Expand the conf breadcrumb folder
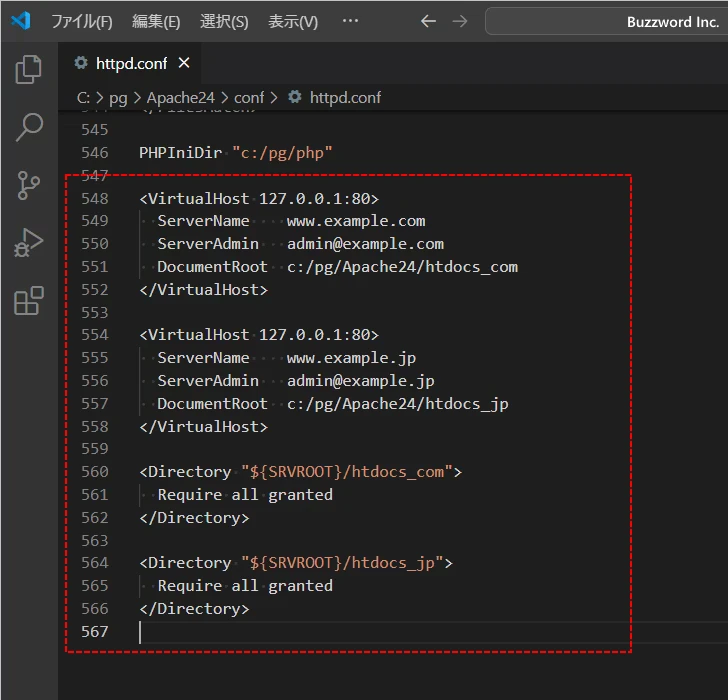The height and width of the screenshot is (700, 728). coord(249,97)
